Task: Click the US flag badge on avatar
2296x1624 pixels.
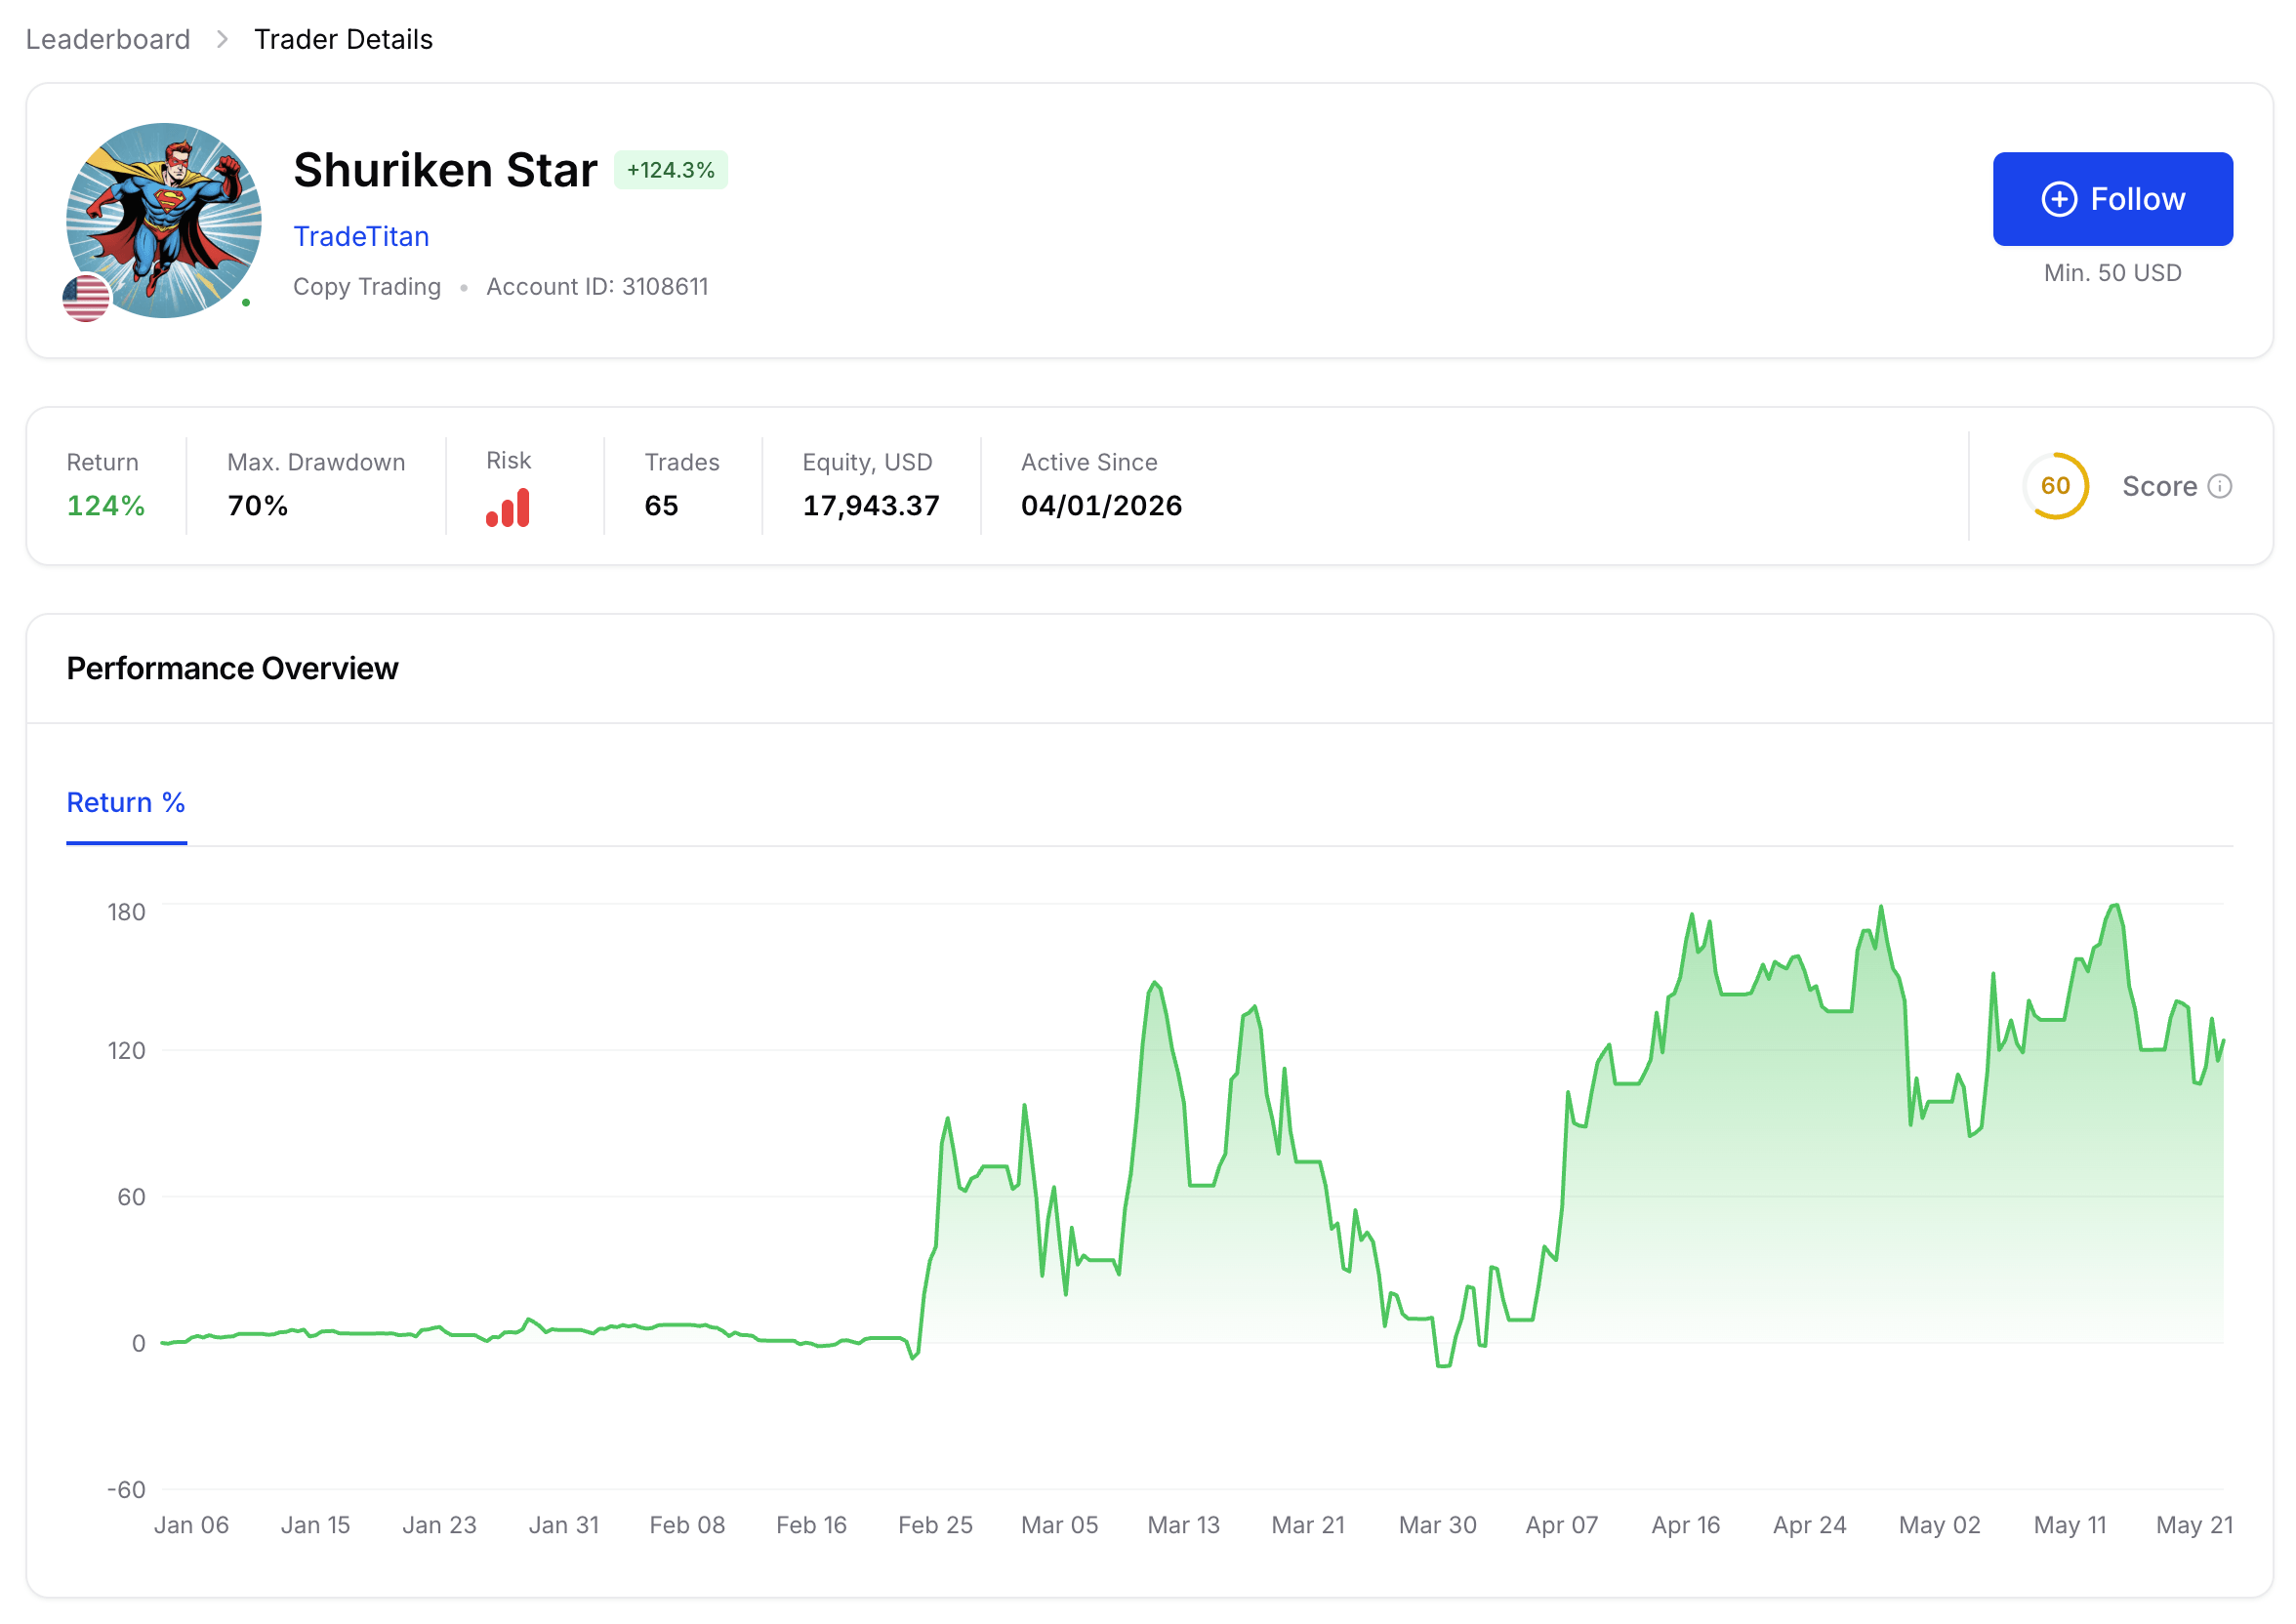Action: point(86,298)
